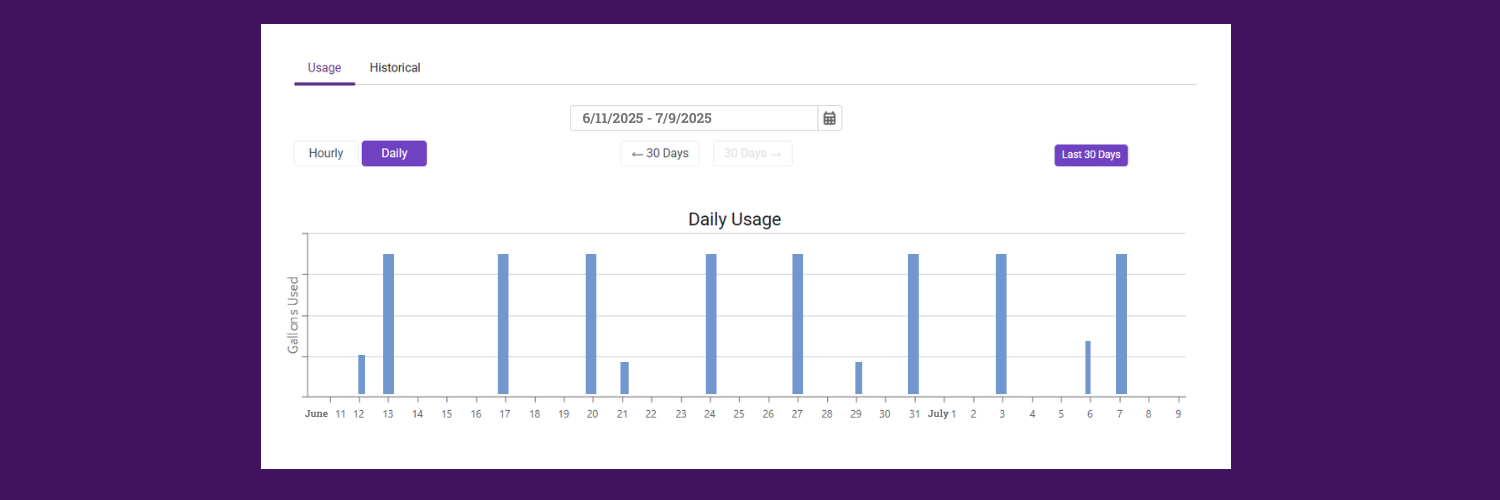This screenshot has height=500, width=1500.
Task: Click the July 7 usage bar
Action: tap(1121, 324)
